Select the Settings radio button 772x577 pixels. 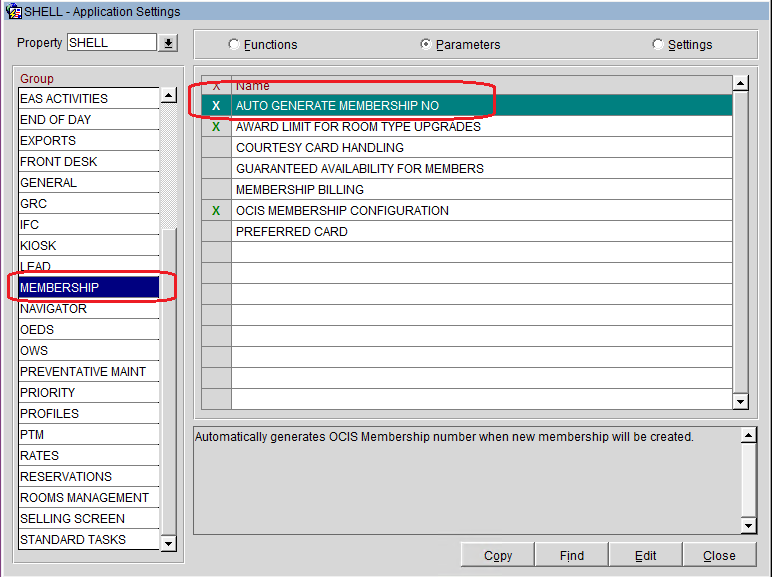658,45
